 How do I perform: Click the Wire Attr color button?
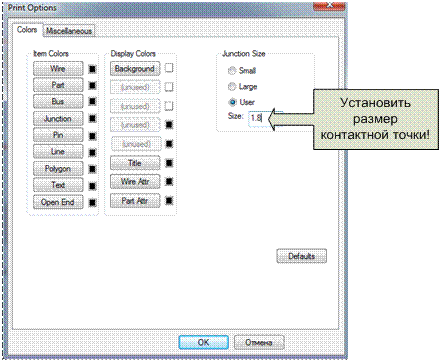coord(135,182)
